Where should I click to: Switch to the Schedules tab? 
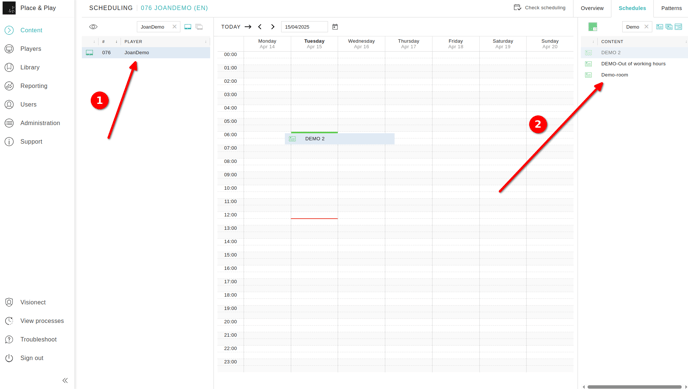pos(632,8)
